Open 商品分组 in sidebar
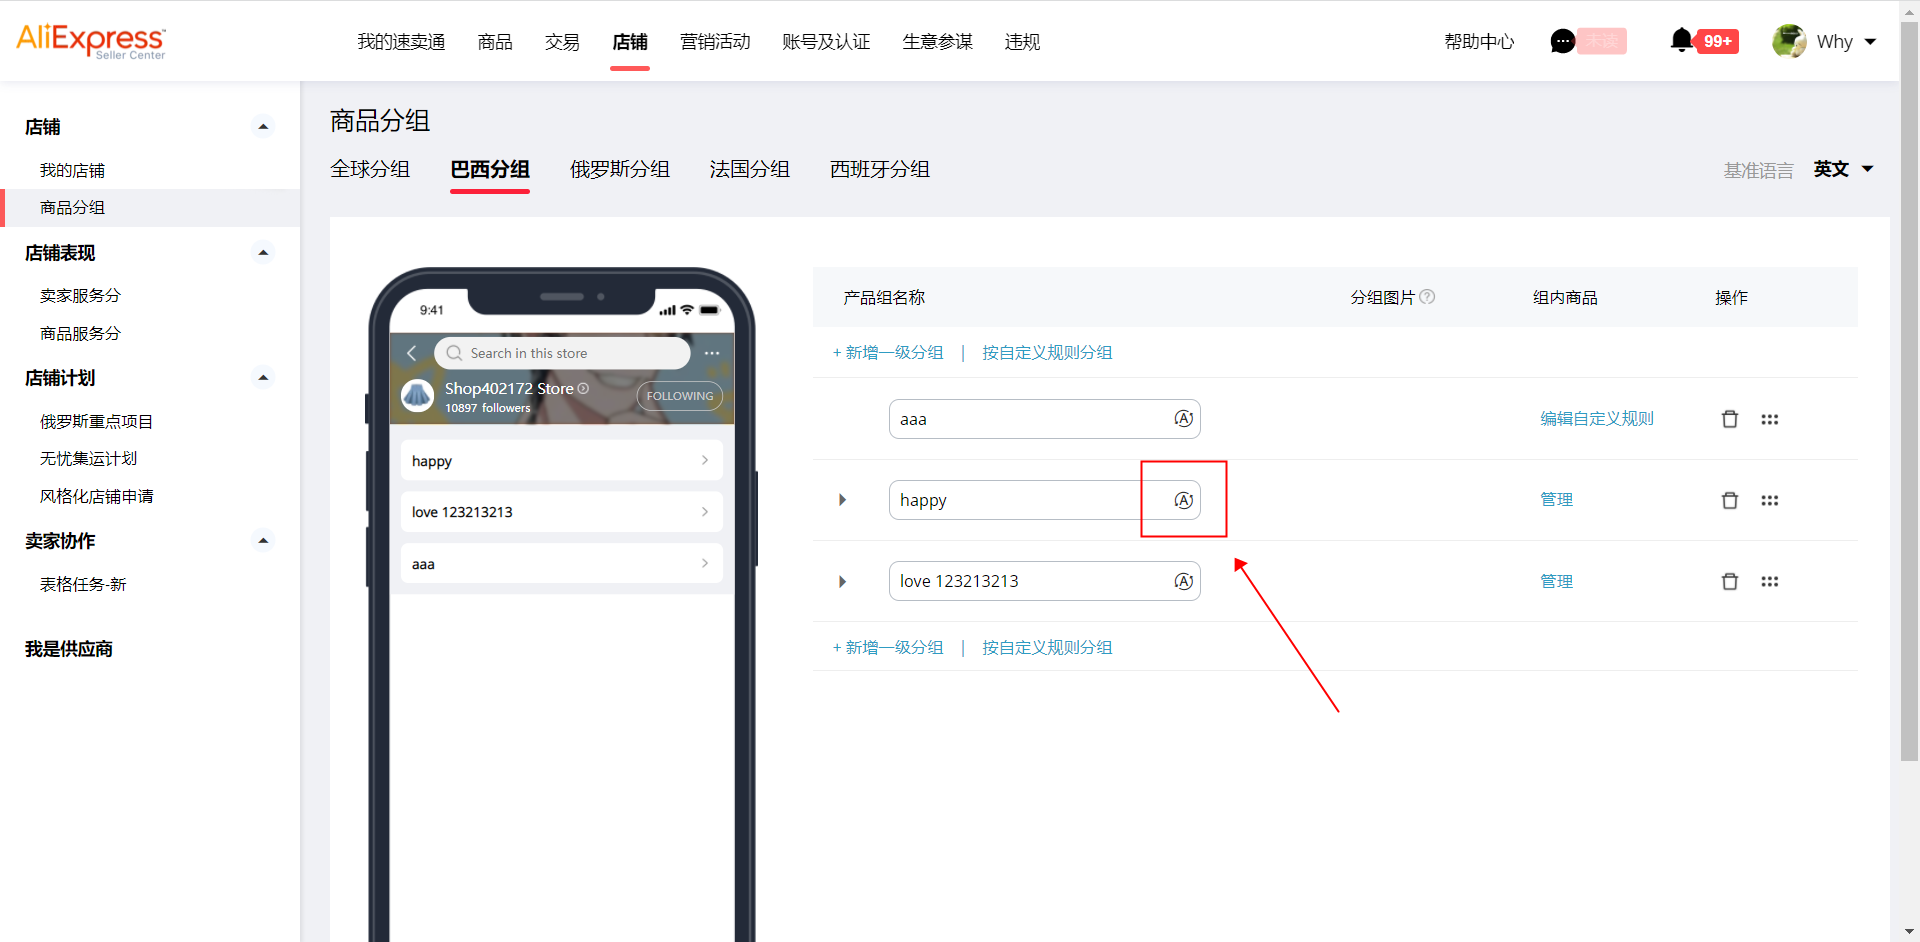This screenshot has width=1920, height=942. tap(72, 207)
